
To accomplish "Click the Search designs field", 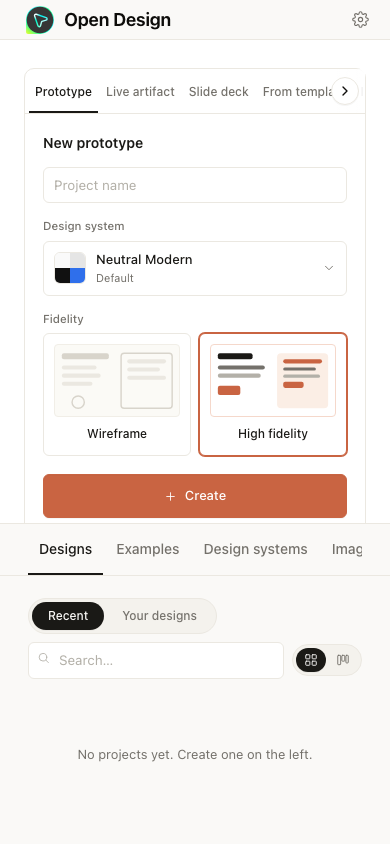I will tap(156, 660).
